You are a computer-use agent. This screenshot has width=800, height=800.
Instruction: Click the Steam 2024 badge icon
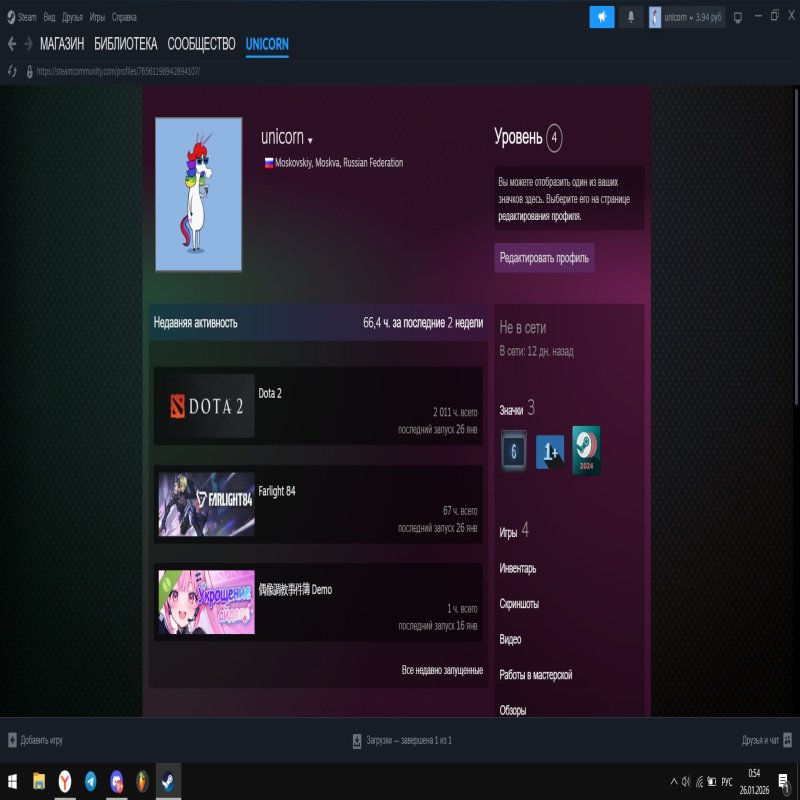point(586,450)
